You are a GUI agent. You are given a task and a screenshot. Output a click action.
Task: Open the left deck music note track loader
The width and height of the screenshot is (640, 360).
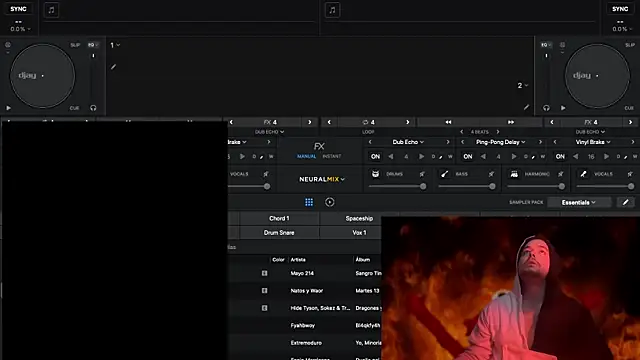tap(51, 10)
